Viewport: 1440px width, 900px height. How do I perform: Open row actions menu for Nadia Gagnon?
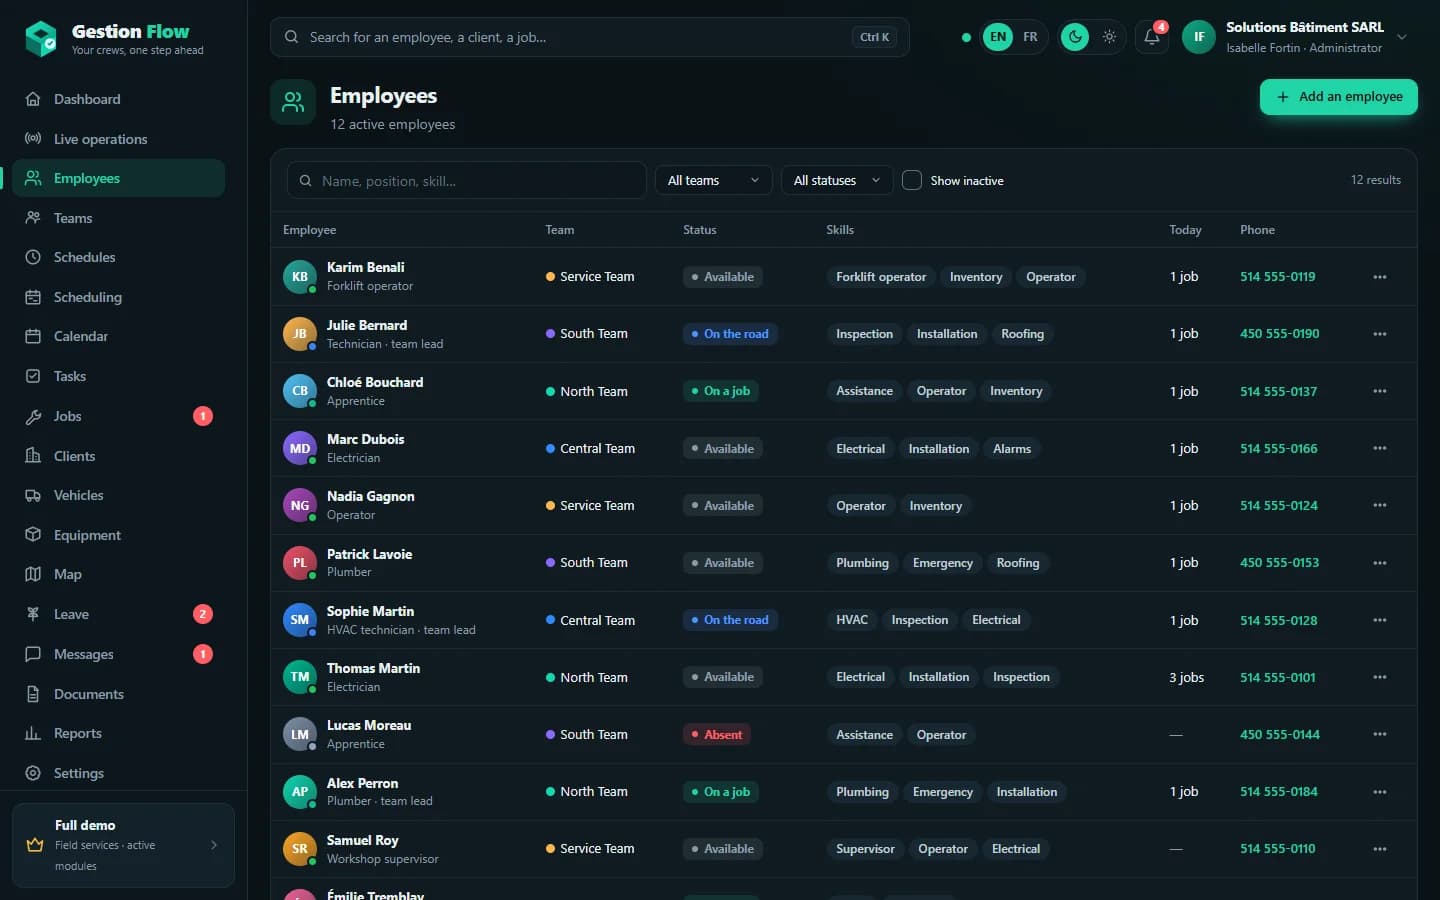[1380, 506]
